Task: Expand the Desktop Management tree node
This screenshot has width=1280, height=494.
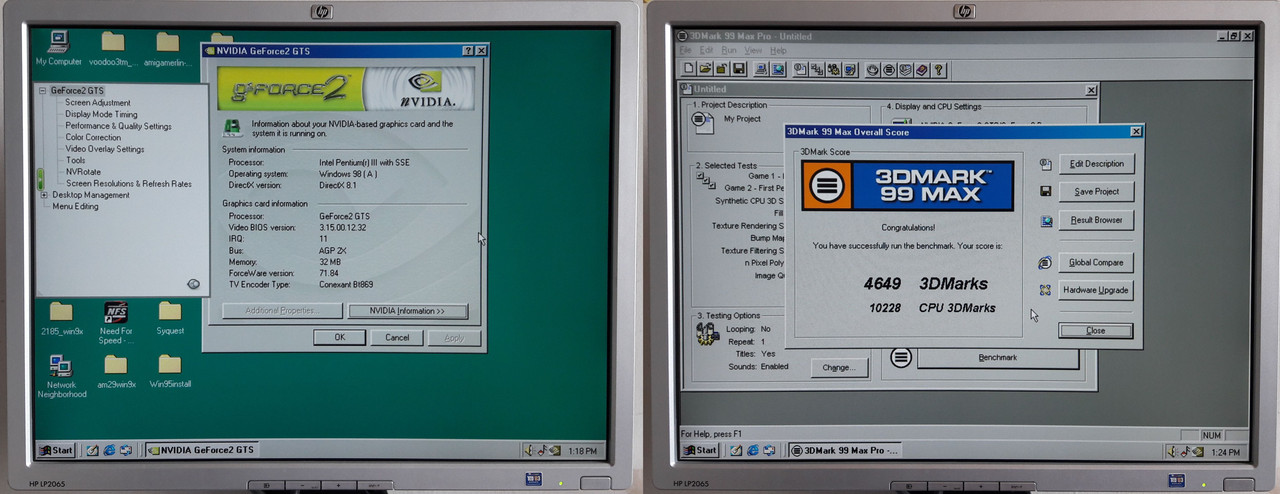Action: click(x=43, y=195)
